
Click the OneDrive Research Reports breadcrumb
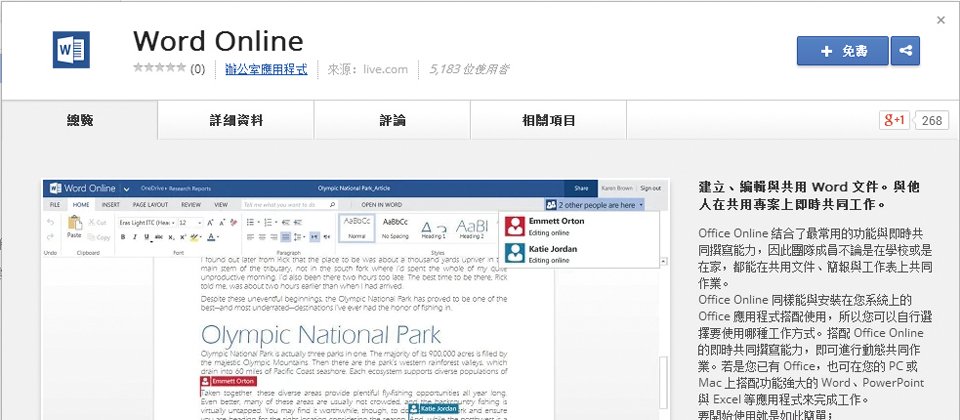click(176, 189)
